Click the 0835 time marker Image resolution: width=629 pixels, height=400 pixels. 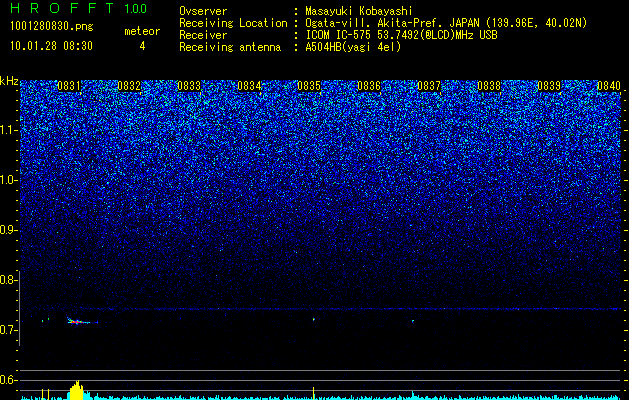pos(309,86)
